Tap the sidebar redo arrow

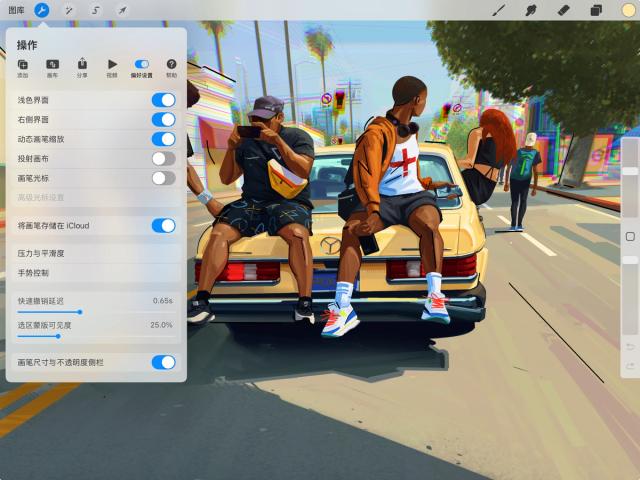630,366
